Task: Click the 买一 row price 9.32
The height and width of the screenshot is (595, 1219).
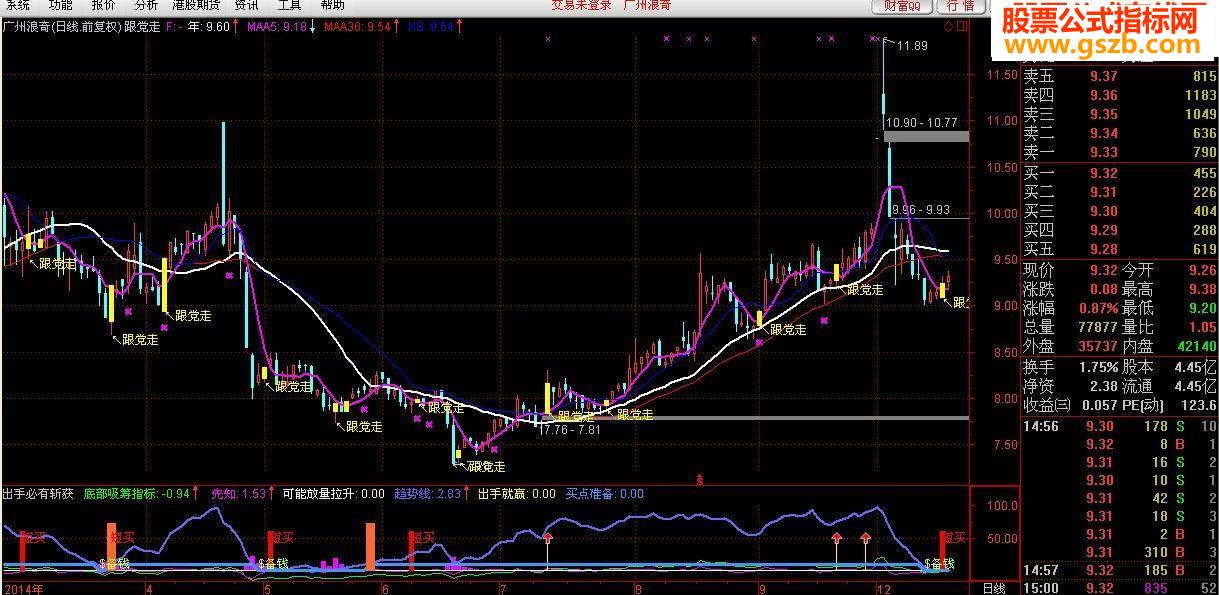Action: pos(1104,173)
